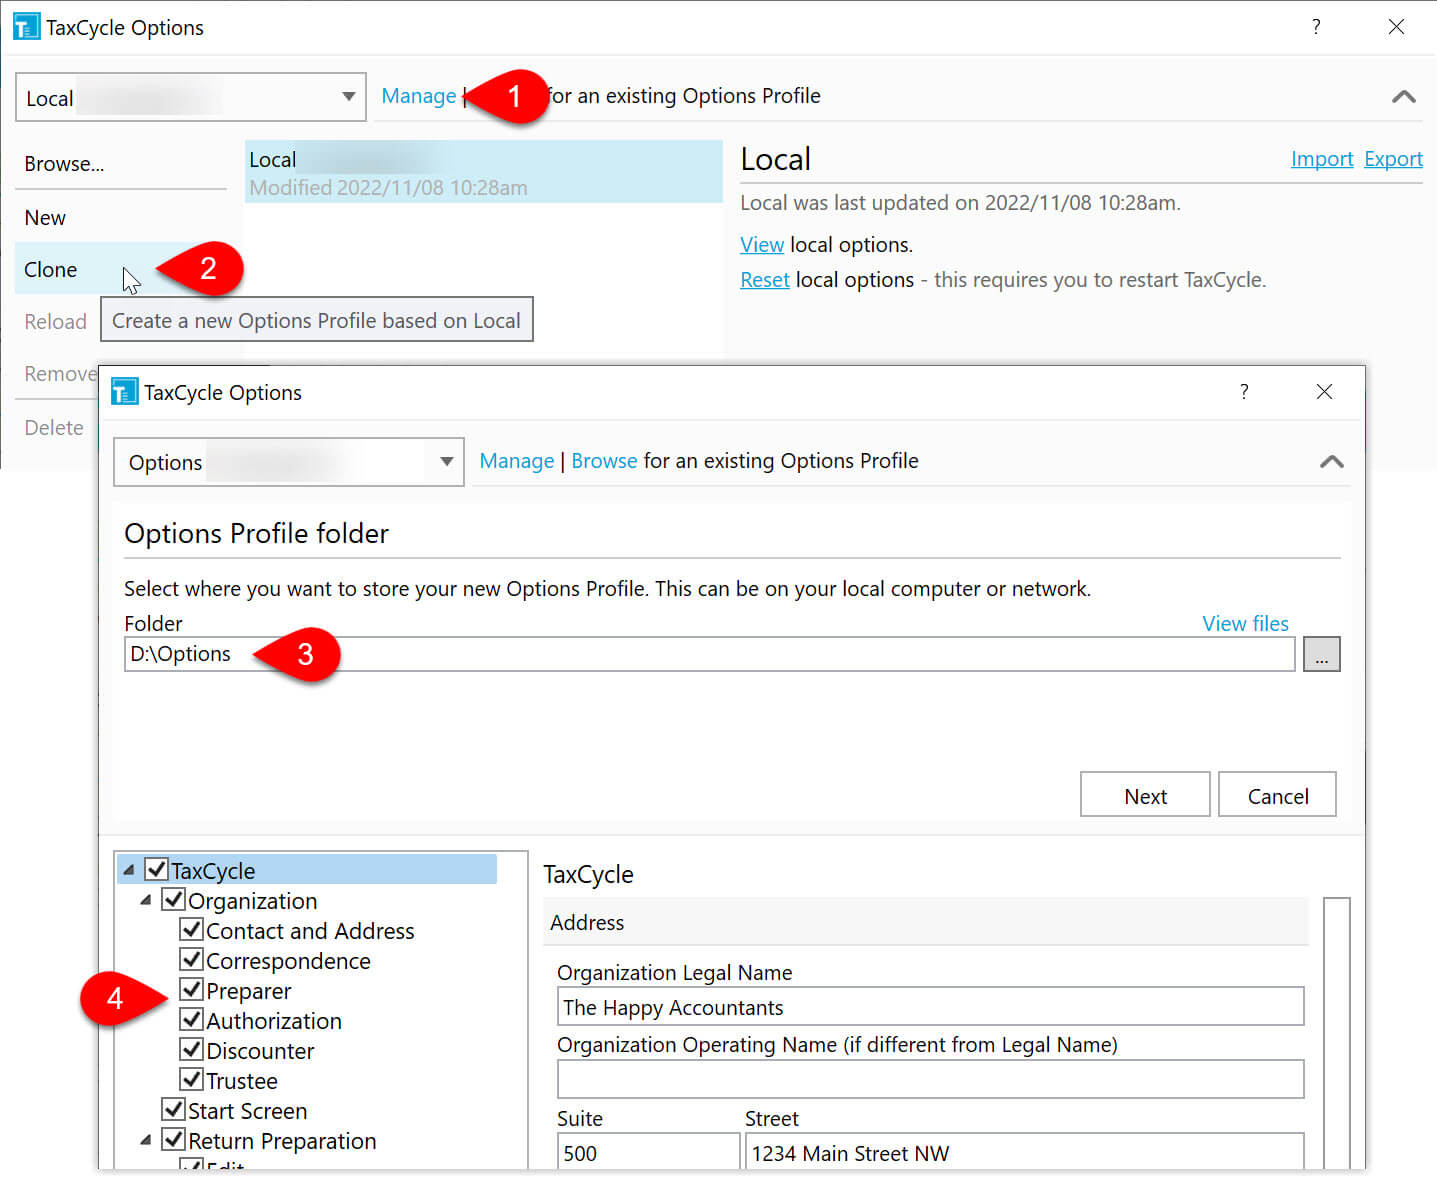Image resolution: width=1437 pixels, height=1177 pixels.
Task: Choose New in the profile menu
Action: (x=45, y=218)
